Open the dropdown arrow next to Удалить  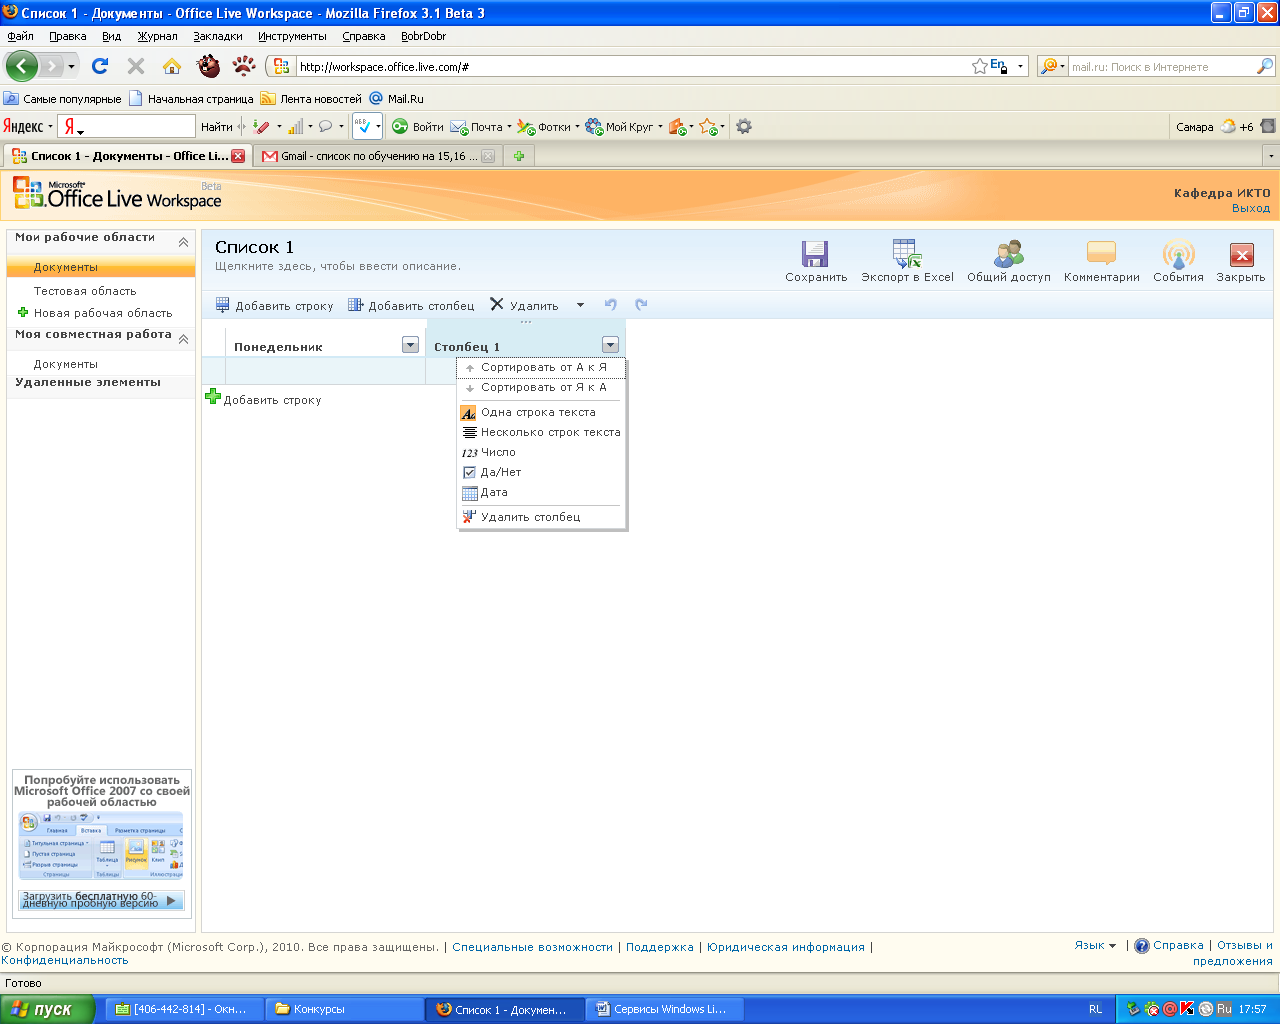(580, 305)
